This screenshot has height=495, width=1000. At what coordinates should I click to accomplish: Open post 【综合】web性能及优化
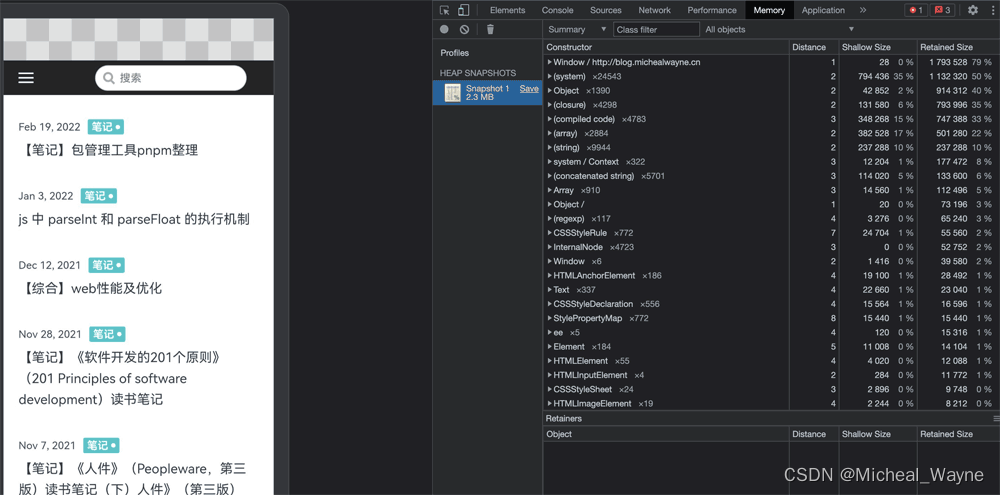pyautogui.click(x=90, y=288)
